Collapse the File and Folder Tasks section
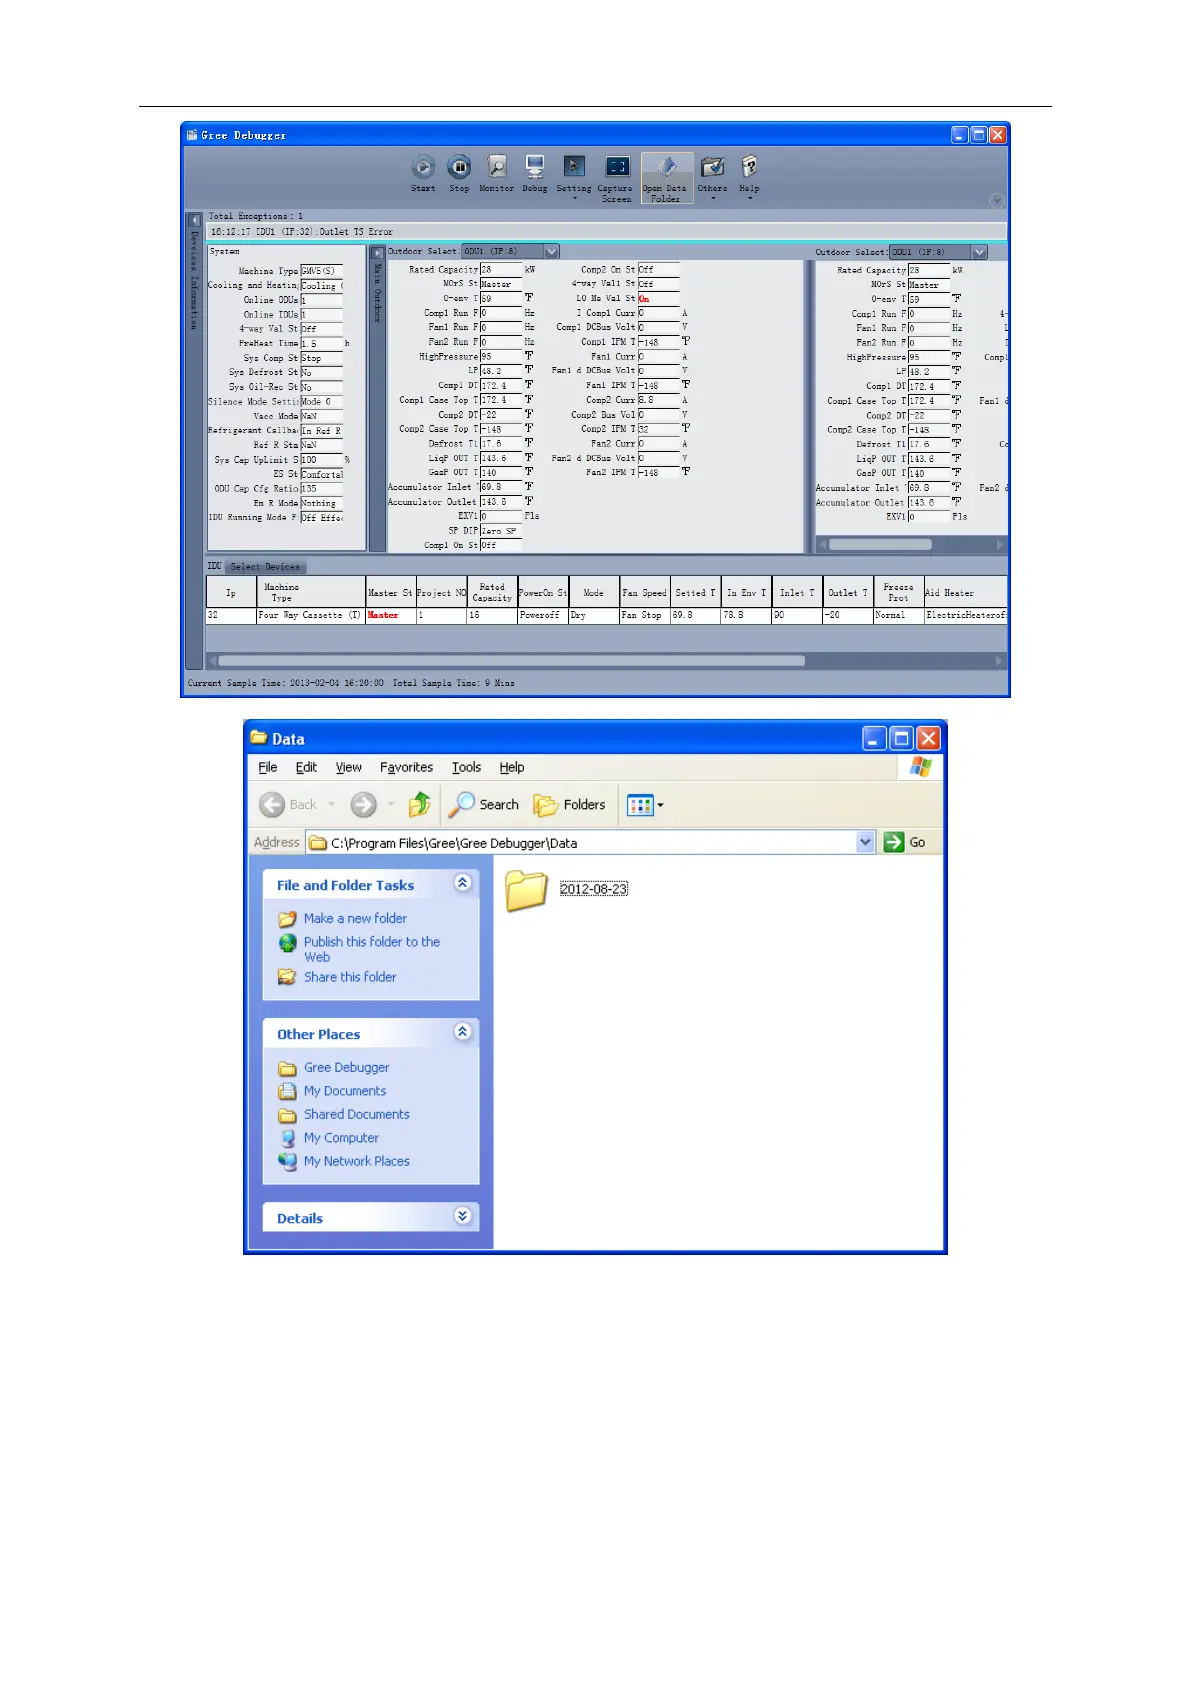The width and height of the screenshot is (1191, 1684). coord(462,883)
